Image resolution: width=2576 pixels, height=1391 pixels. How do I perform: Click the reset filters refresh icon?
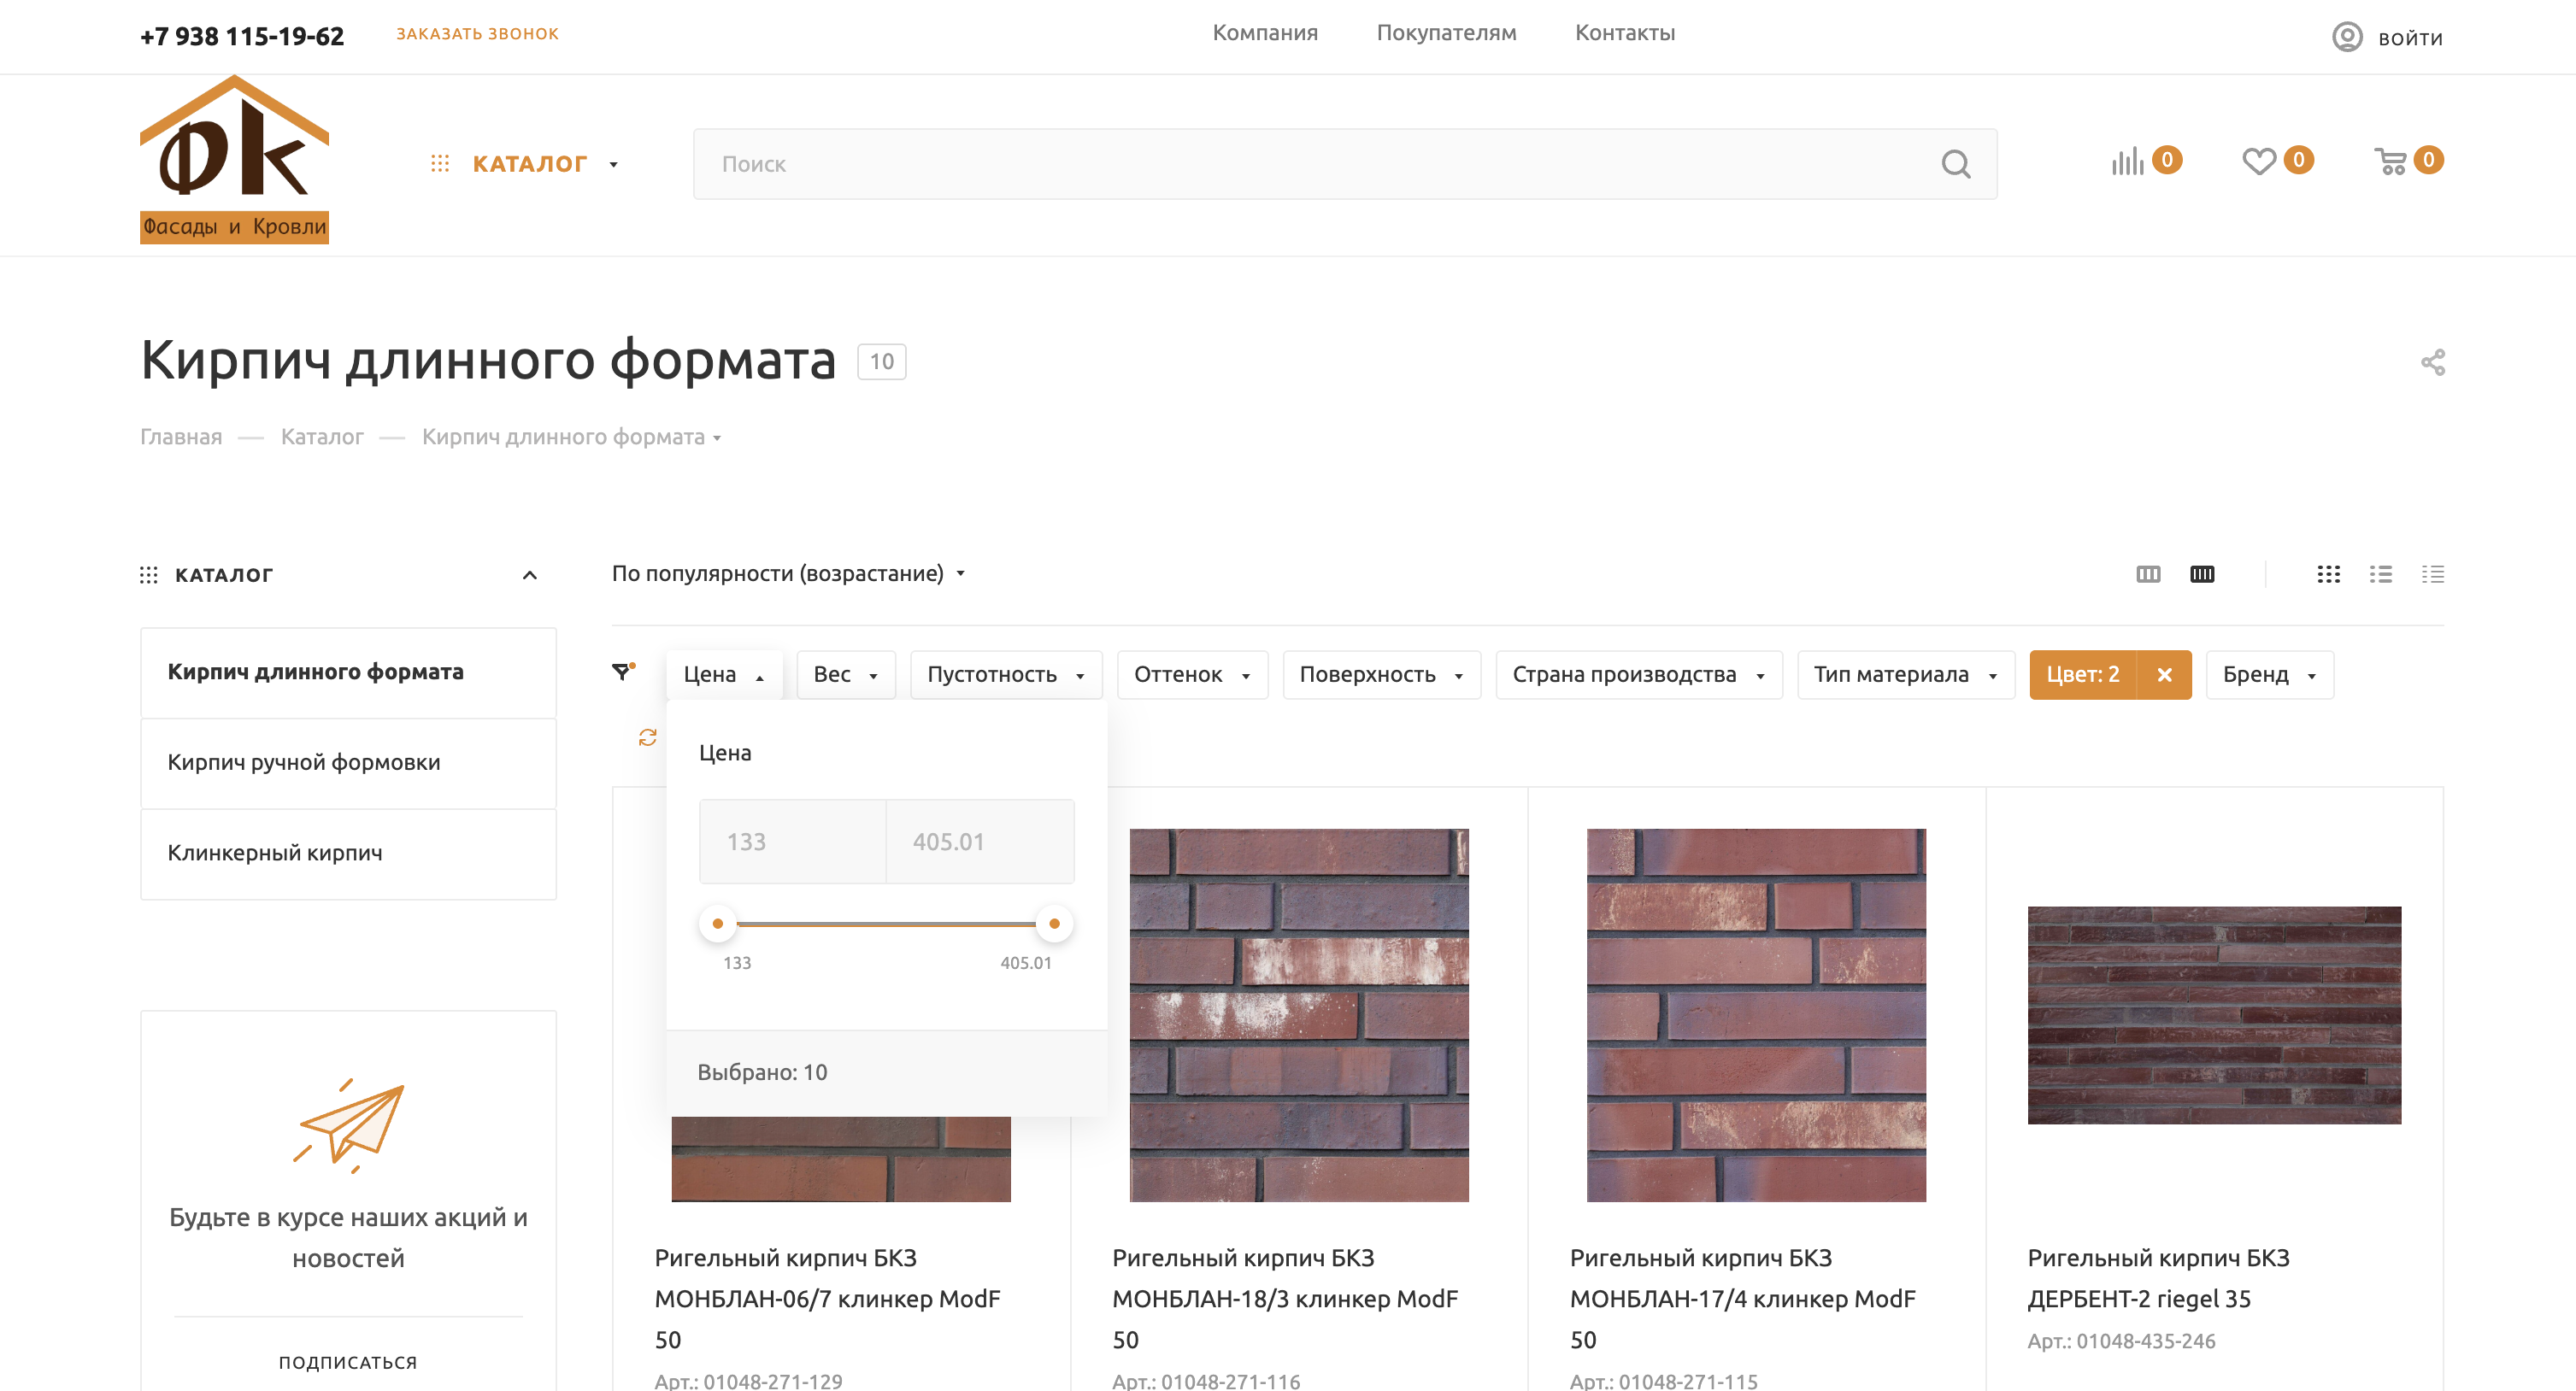(x=648, y=737)
